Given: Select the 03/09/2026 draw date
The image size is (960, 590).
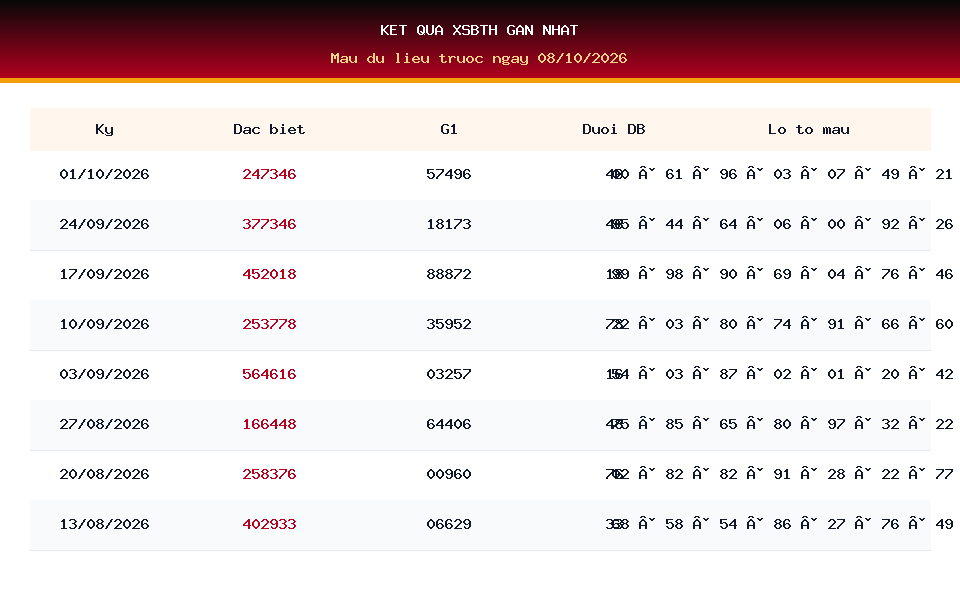Looking at the screenshot, I should (x=104, y=374).
